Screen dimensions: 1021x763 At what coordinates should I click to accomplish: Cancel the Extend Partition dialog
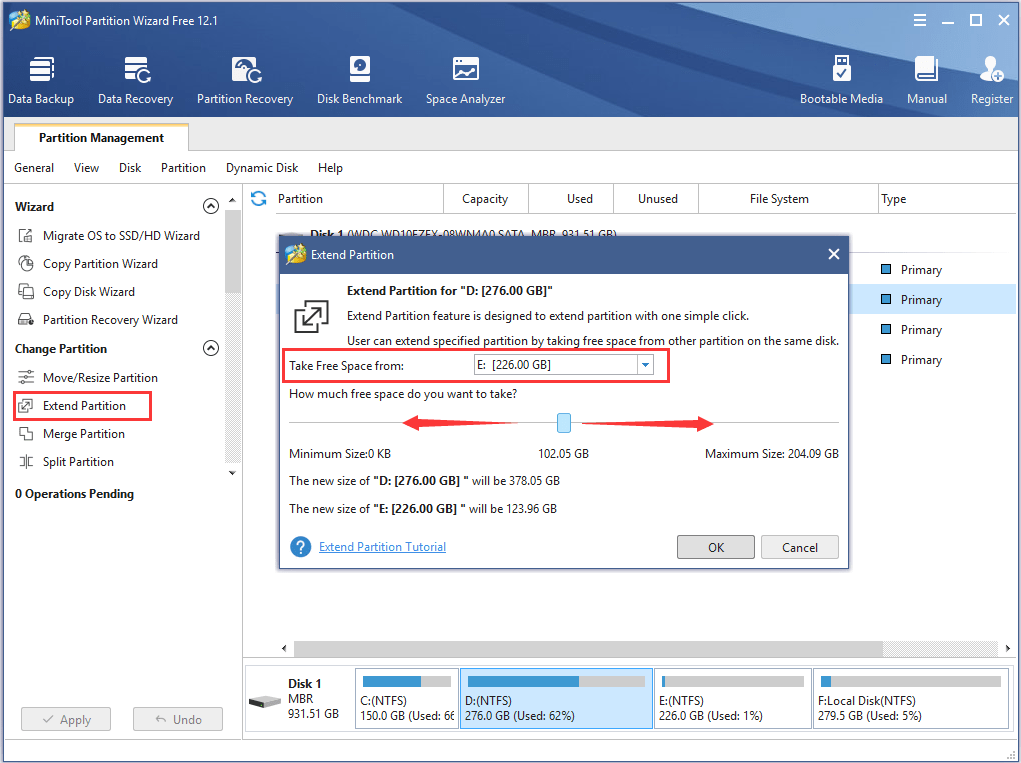tap(800, 548)
